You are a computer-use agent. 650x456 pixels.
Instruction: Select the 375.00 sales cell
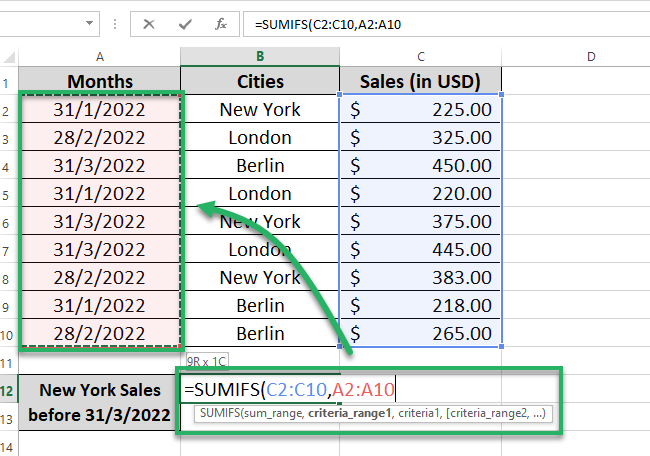click(x=420, y=221)
